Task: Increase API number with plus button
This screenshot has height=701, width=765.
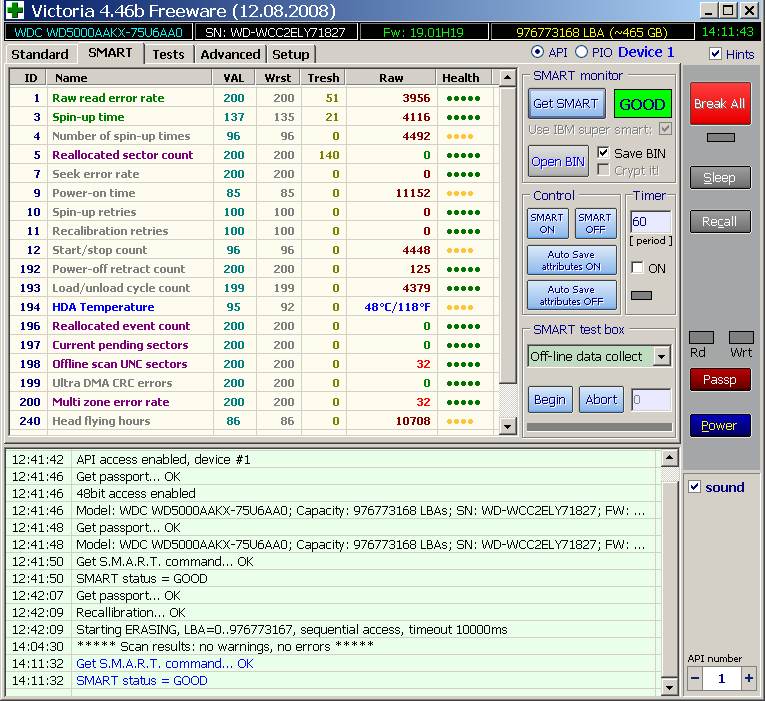Action: (748, 678)
